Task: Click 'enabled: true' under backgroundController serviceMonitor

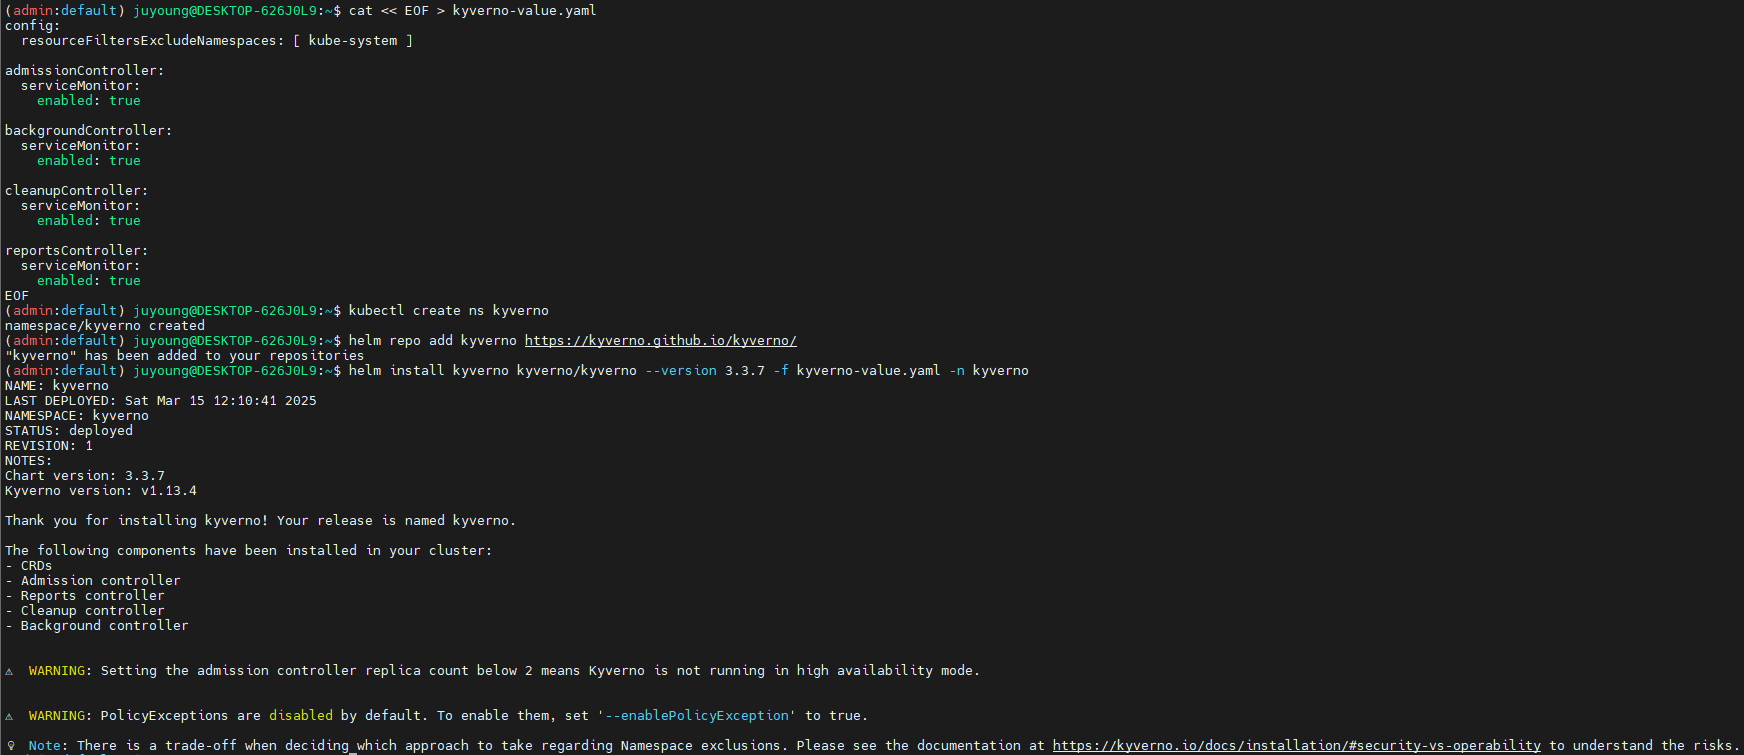Action: [x=89, y=161]
